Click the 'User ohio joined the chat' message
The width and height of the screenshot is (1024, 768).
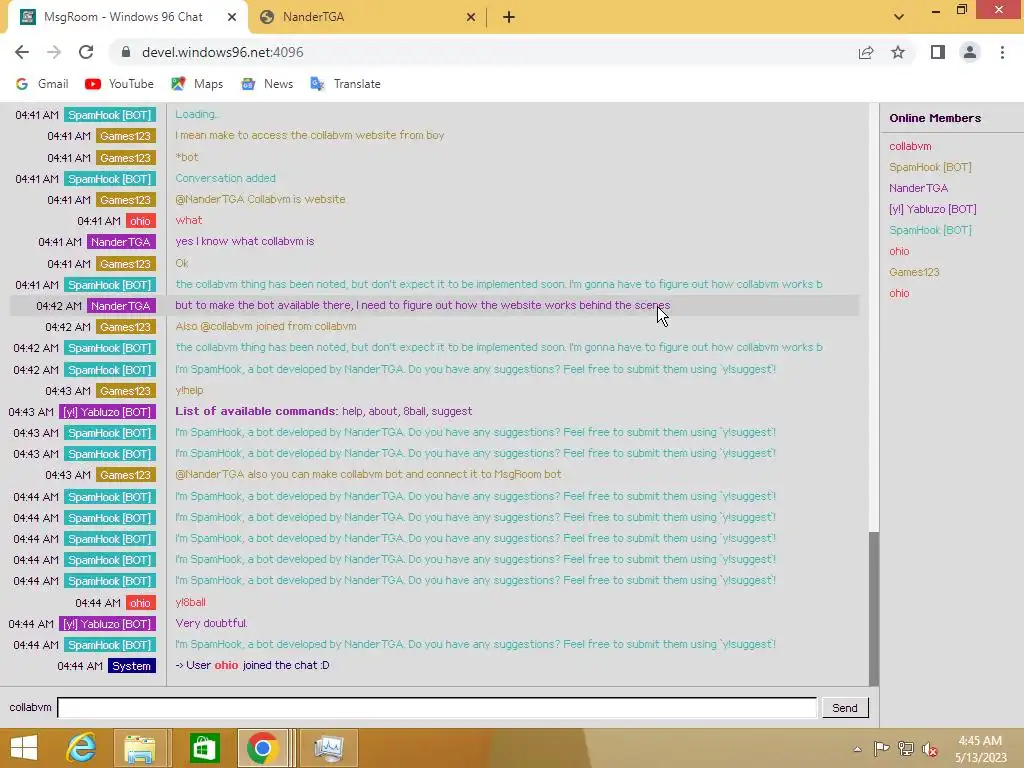[252, 665]
